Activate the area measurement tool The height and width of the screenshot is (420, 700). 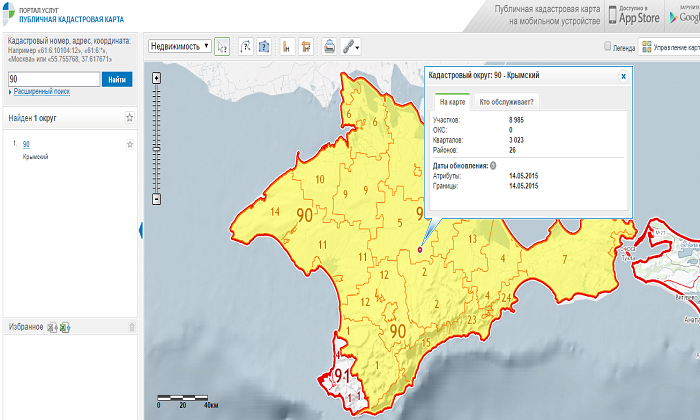pos(306,46)
